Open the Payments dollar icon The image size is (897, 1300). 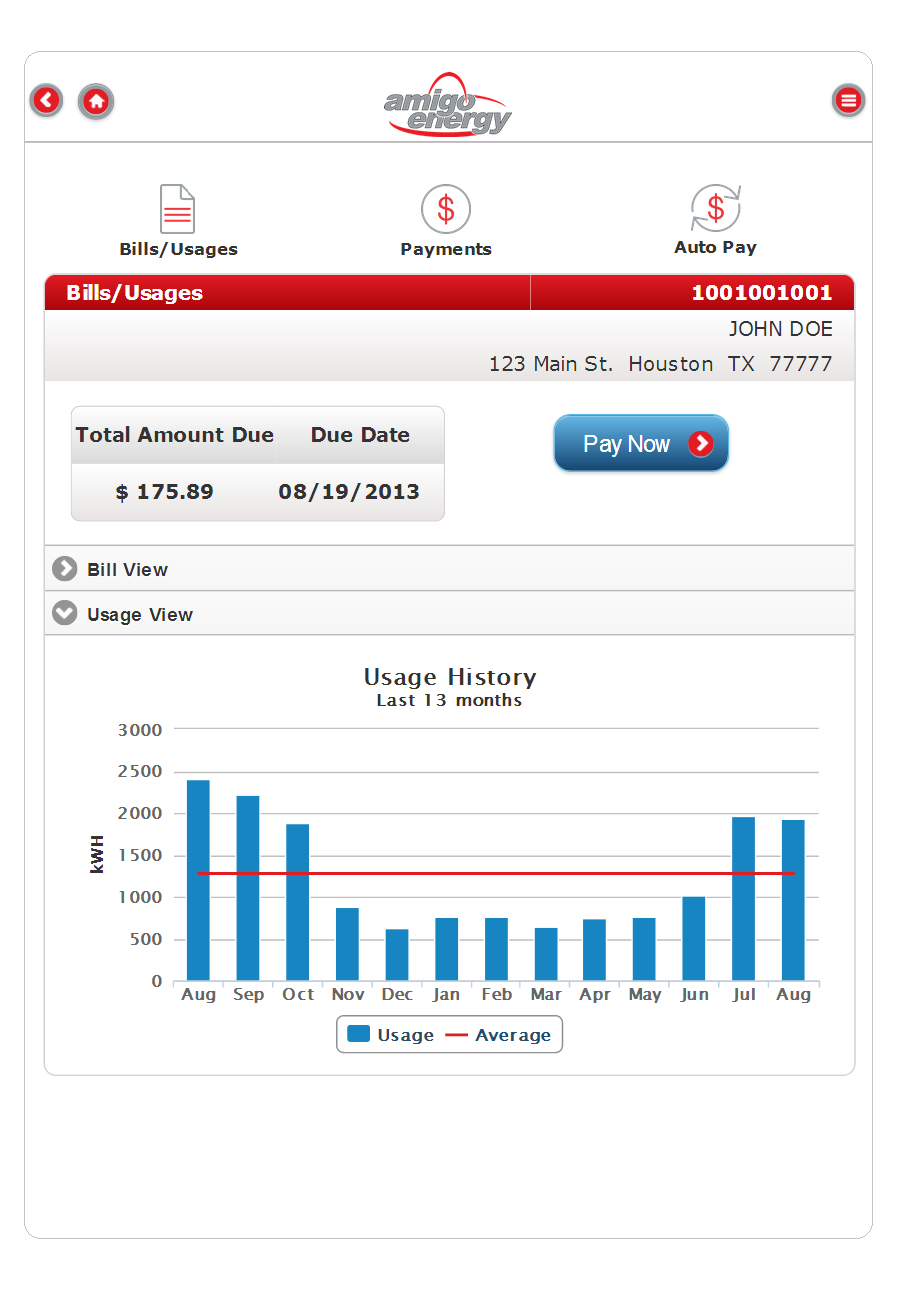click(446, 209)
